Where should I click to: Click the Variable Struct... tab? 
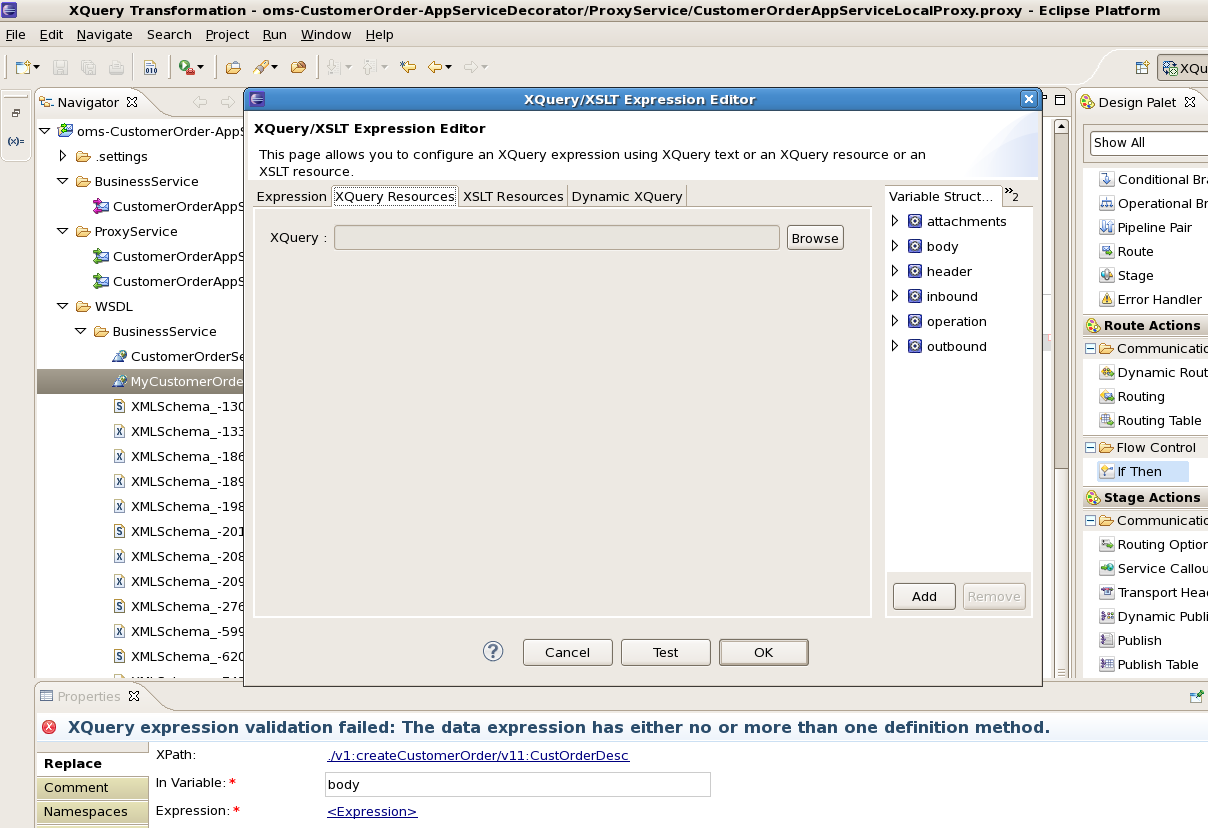click(x=941, y=196)
